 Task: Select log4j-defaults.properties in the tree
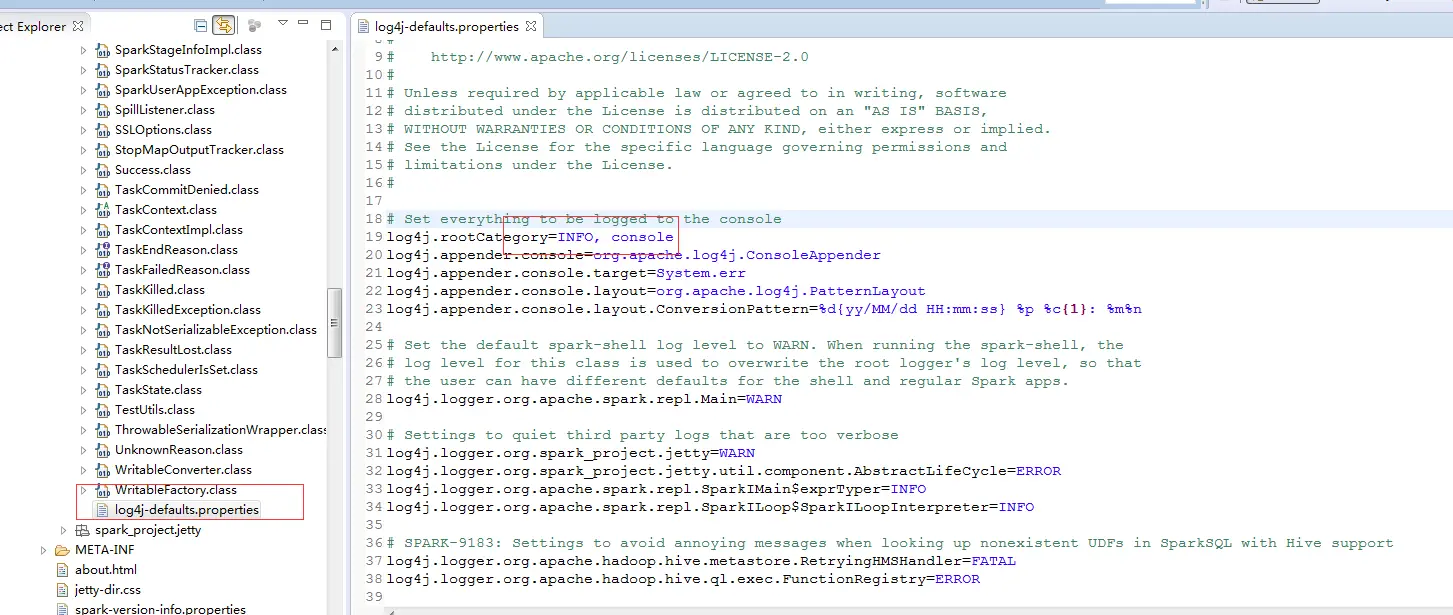pyautogui.click(x=186, y=510)
